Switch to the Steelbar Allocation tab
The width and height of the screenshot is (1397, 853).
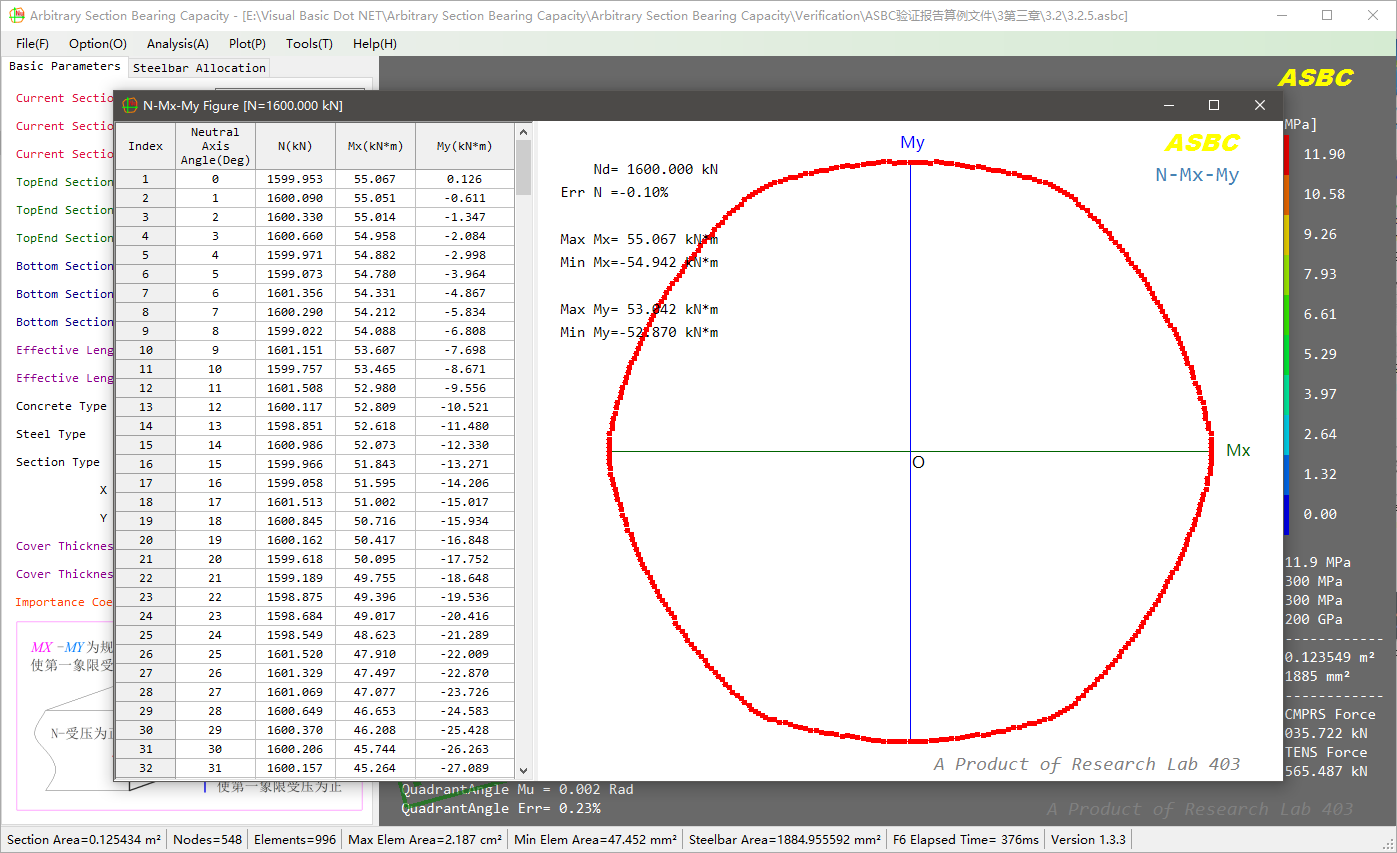(199, 68)
